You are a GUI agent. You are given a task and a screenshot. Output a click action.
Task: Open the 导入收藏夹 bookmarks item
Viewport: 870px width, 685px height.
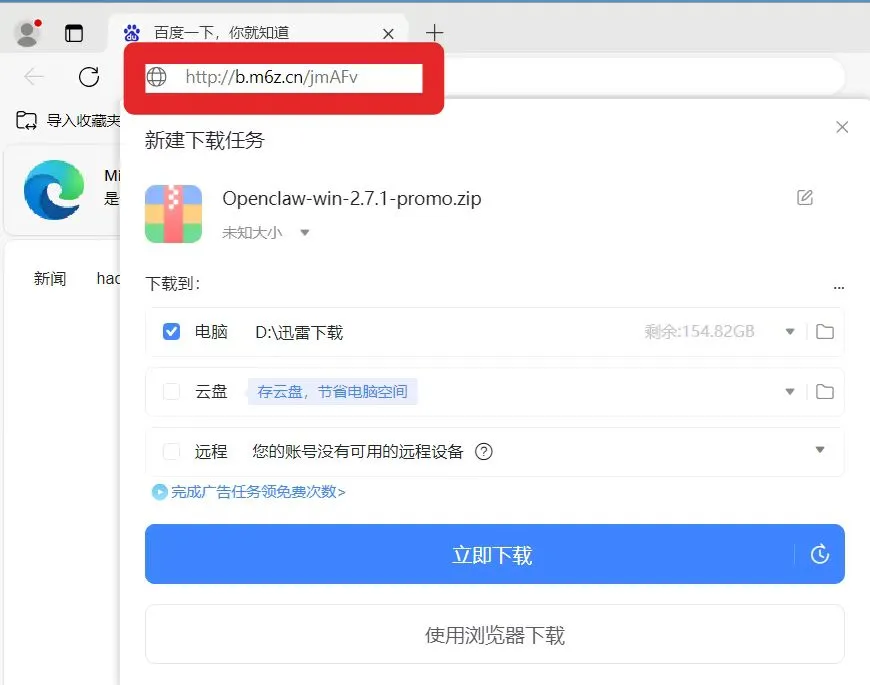[68, 120]
